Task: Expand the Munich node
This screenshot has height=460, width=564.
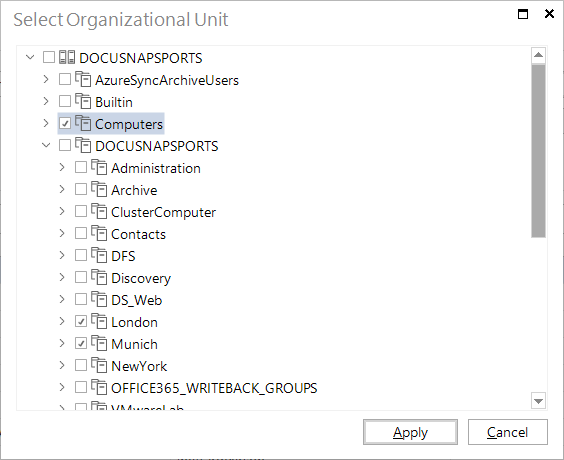Action: click(x=62, y=343)
